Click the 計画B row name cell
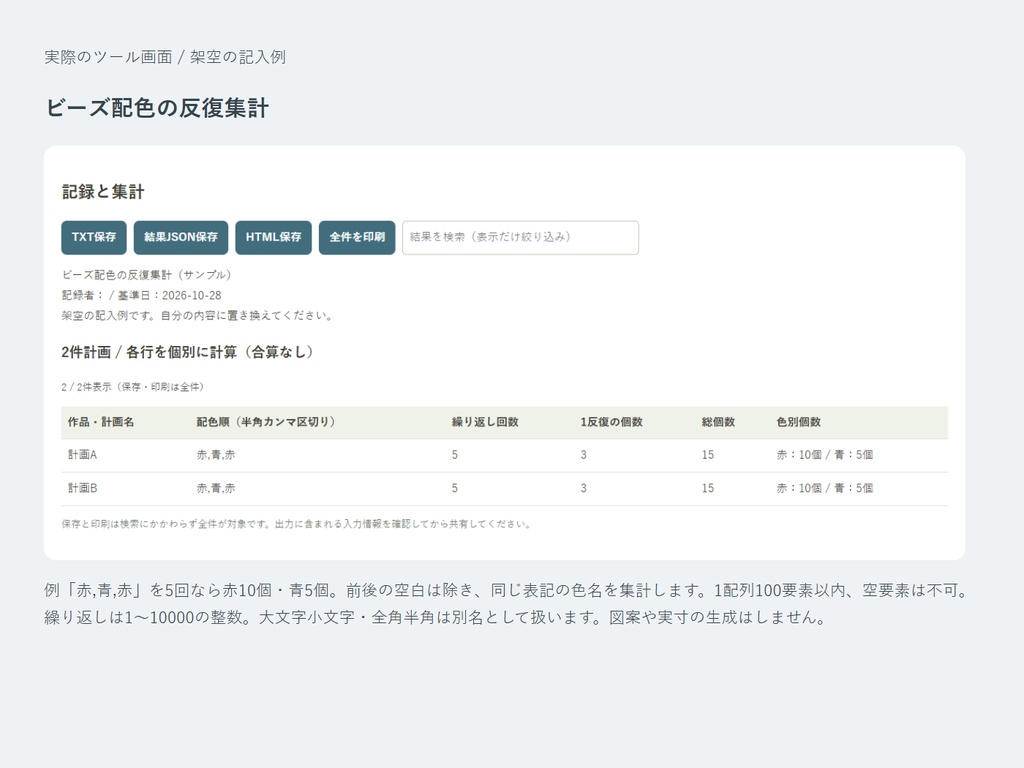This screenshot has width=1024, height=768. click(x=82, y=488)
